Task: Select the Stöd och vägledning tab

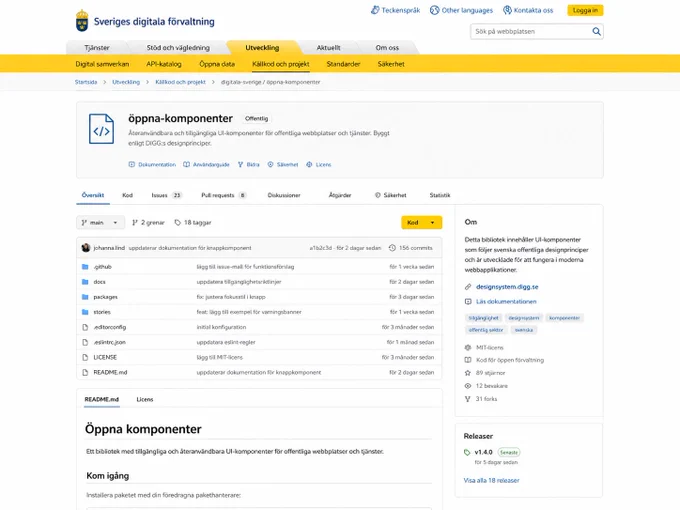Action: 178,48
